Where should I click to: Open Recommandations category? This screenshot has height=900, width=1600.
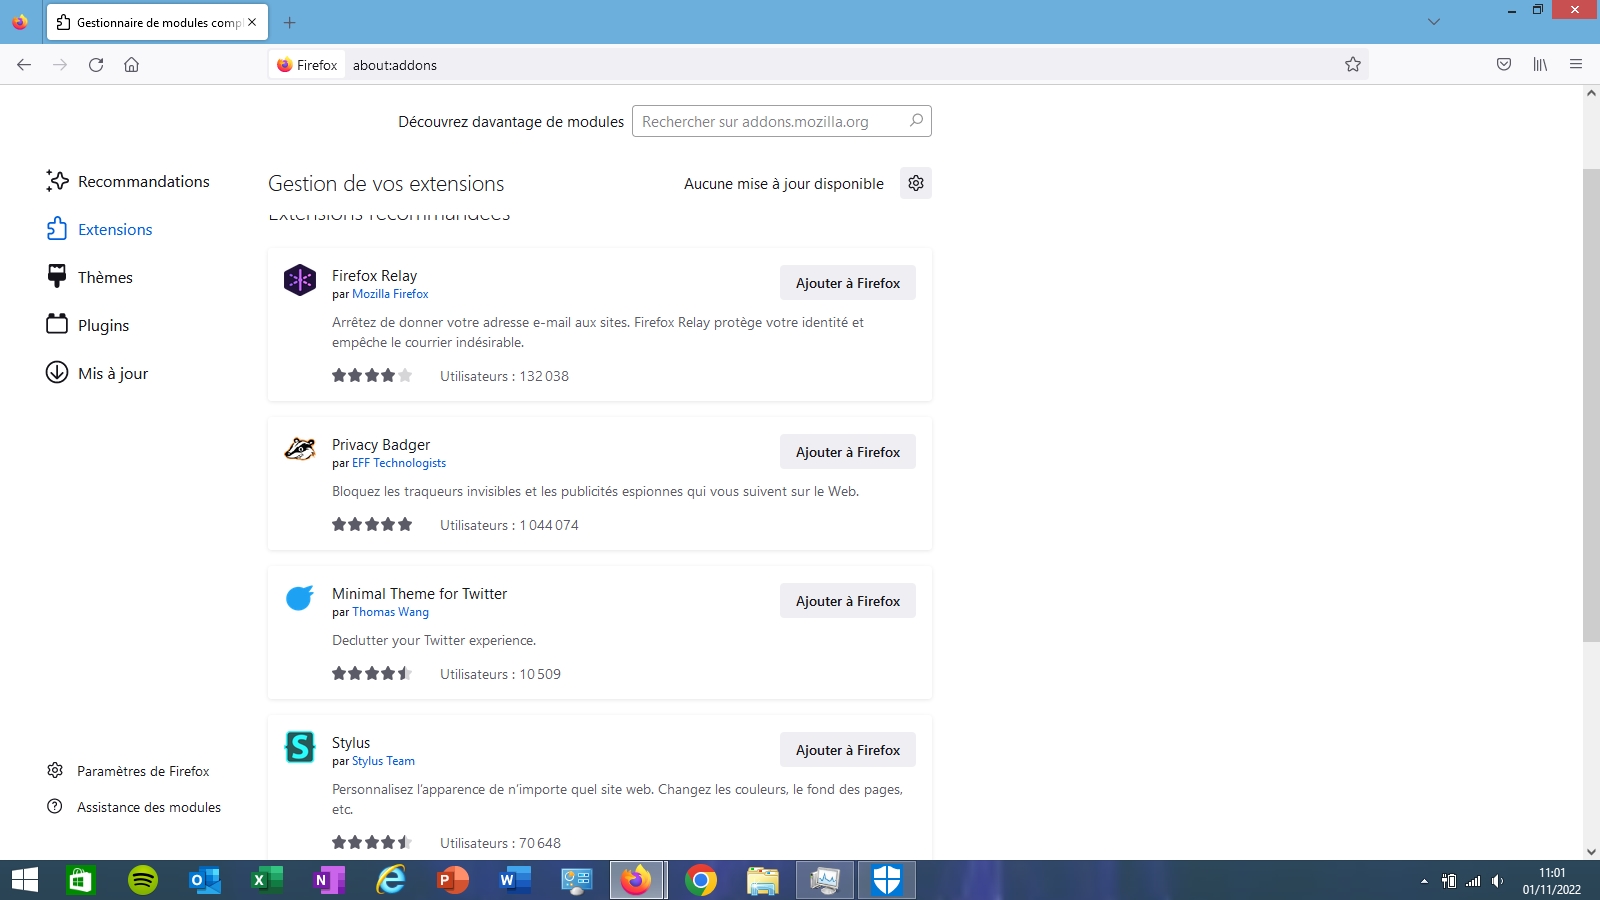(128, 181)
